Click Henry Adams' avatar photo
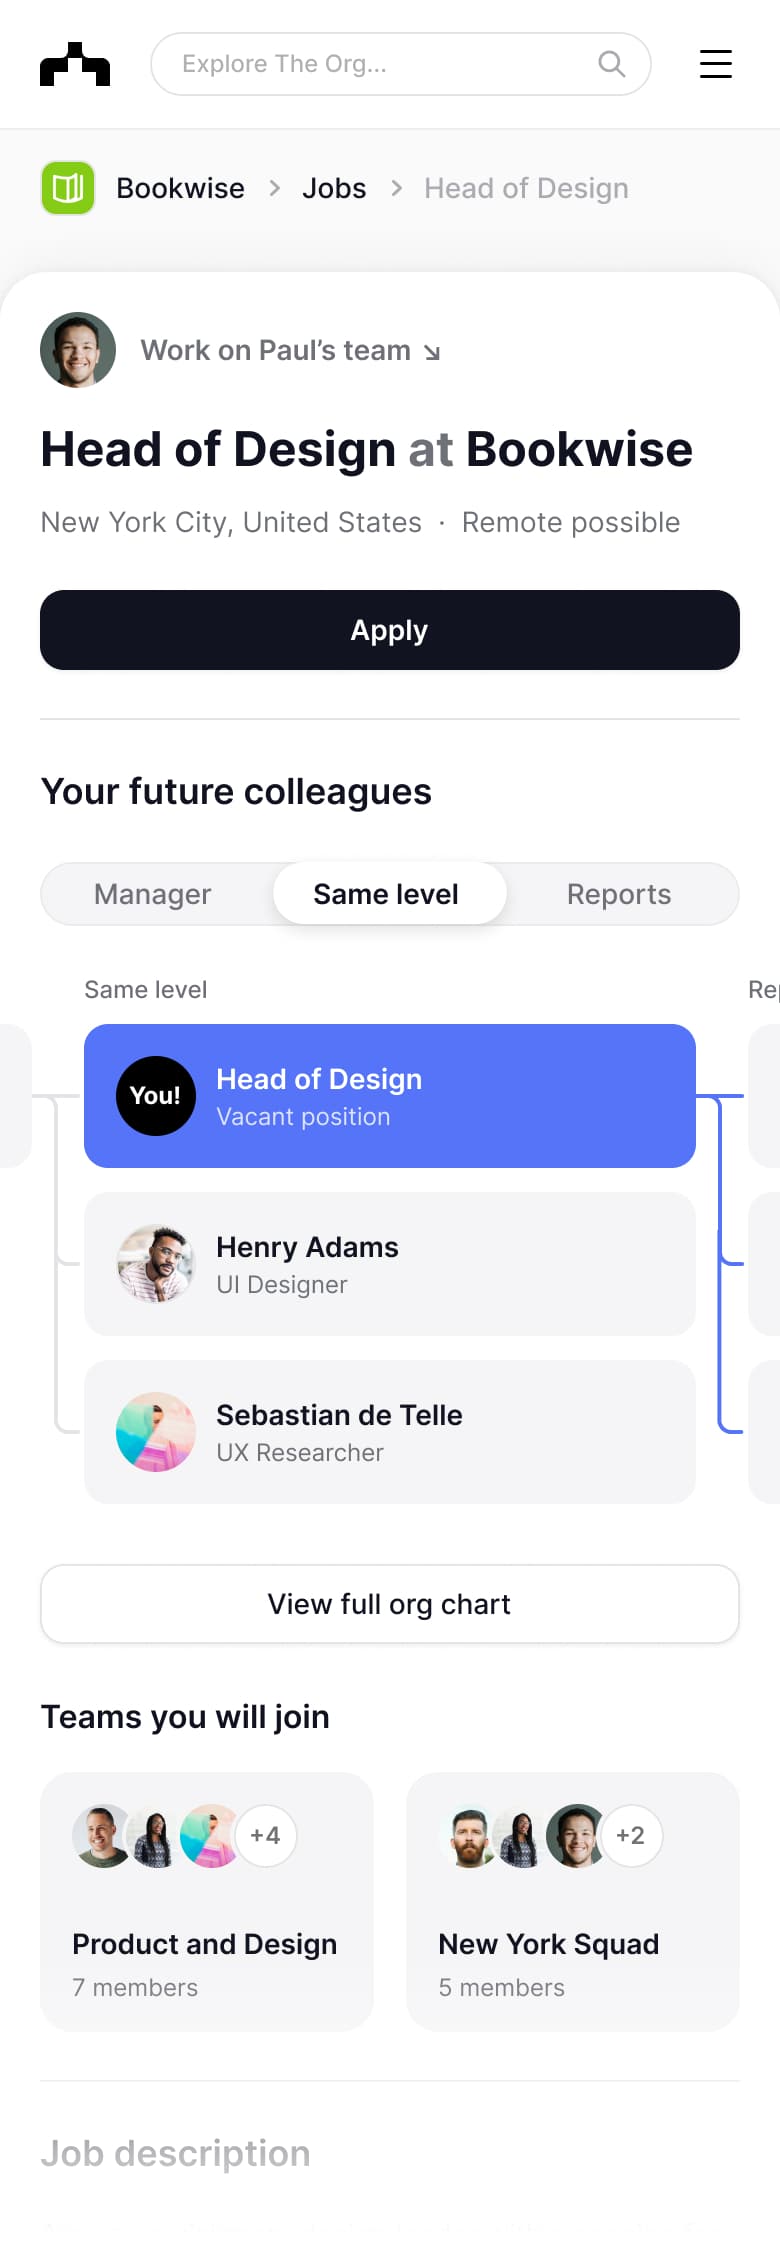The height and width of the screenshot is (2248, 780). coord(156,1264)
